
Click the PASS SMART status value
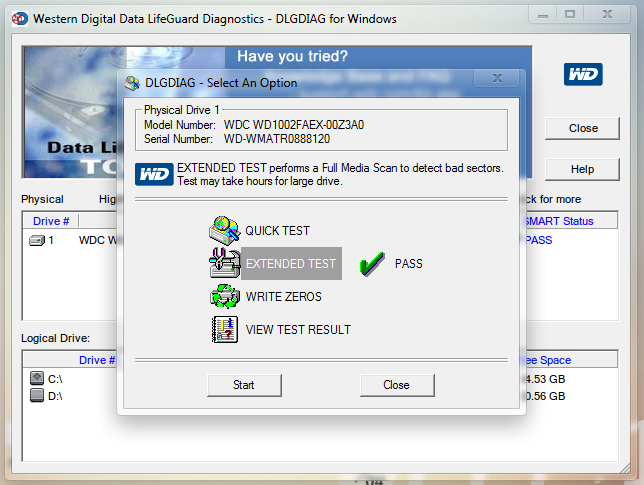(x=539, y=240)
